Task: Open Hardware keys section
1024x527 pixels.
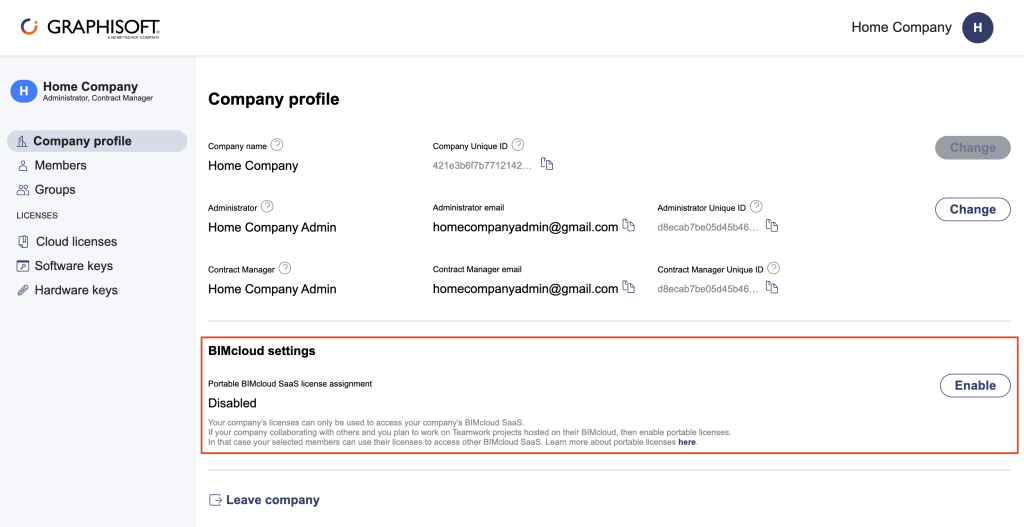Action: coord(76,290)
